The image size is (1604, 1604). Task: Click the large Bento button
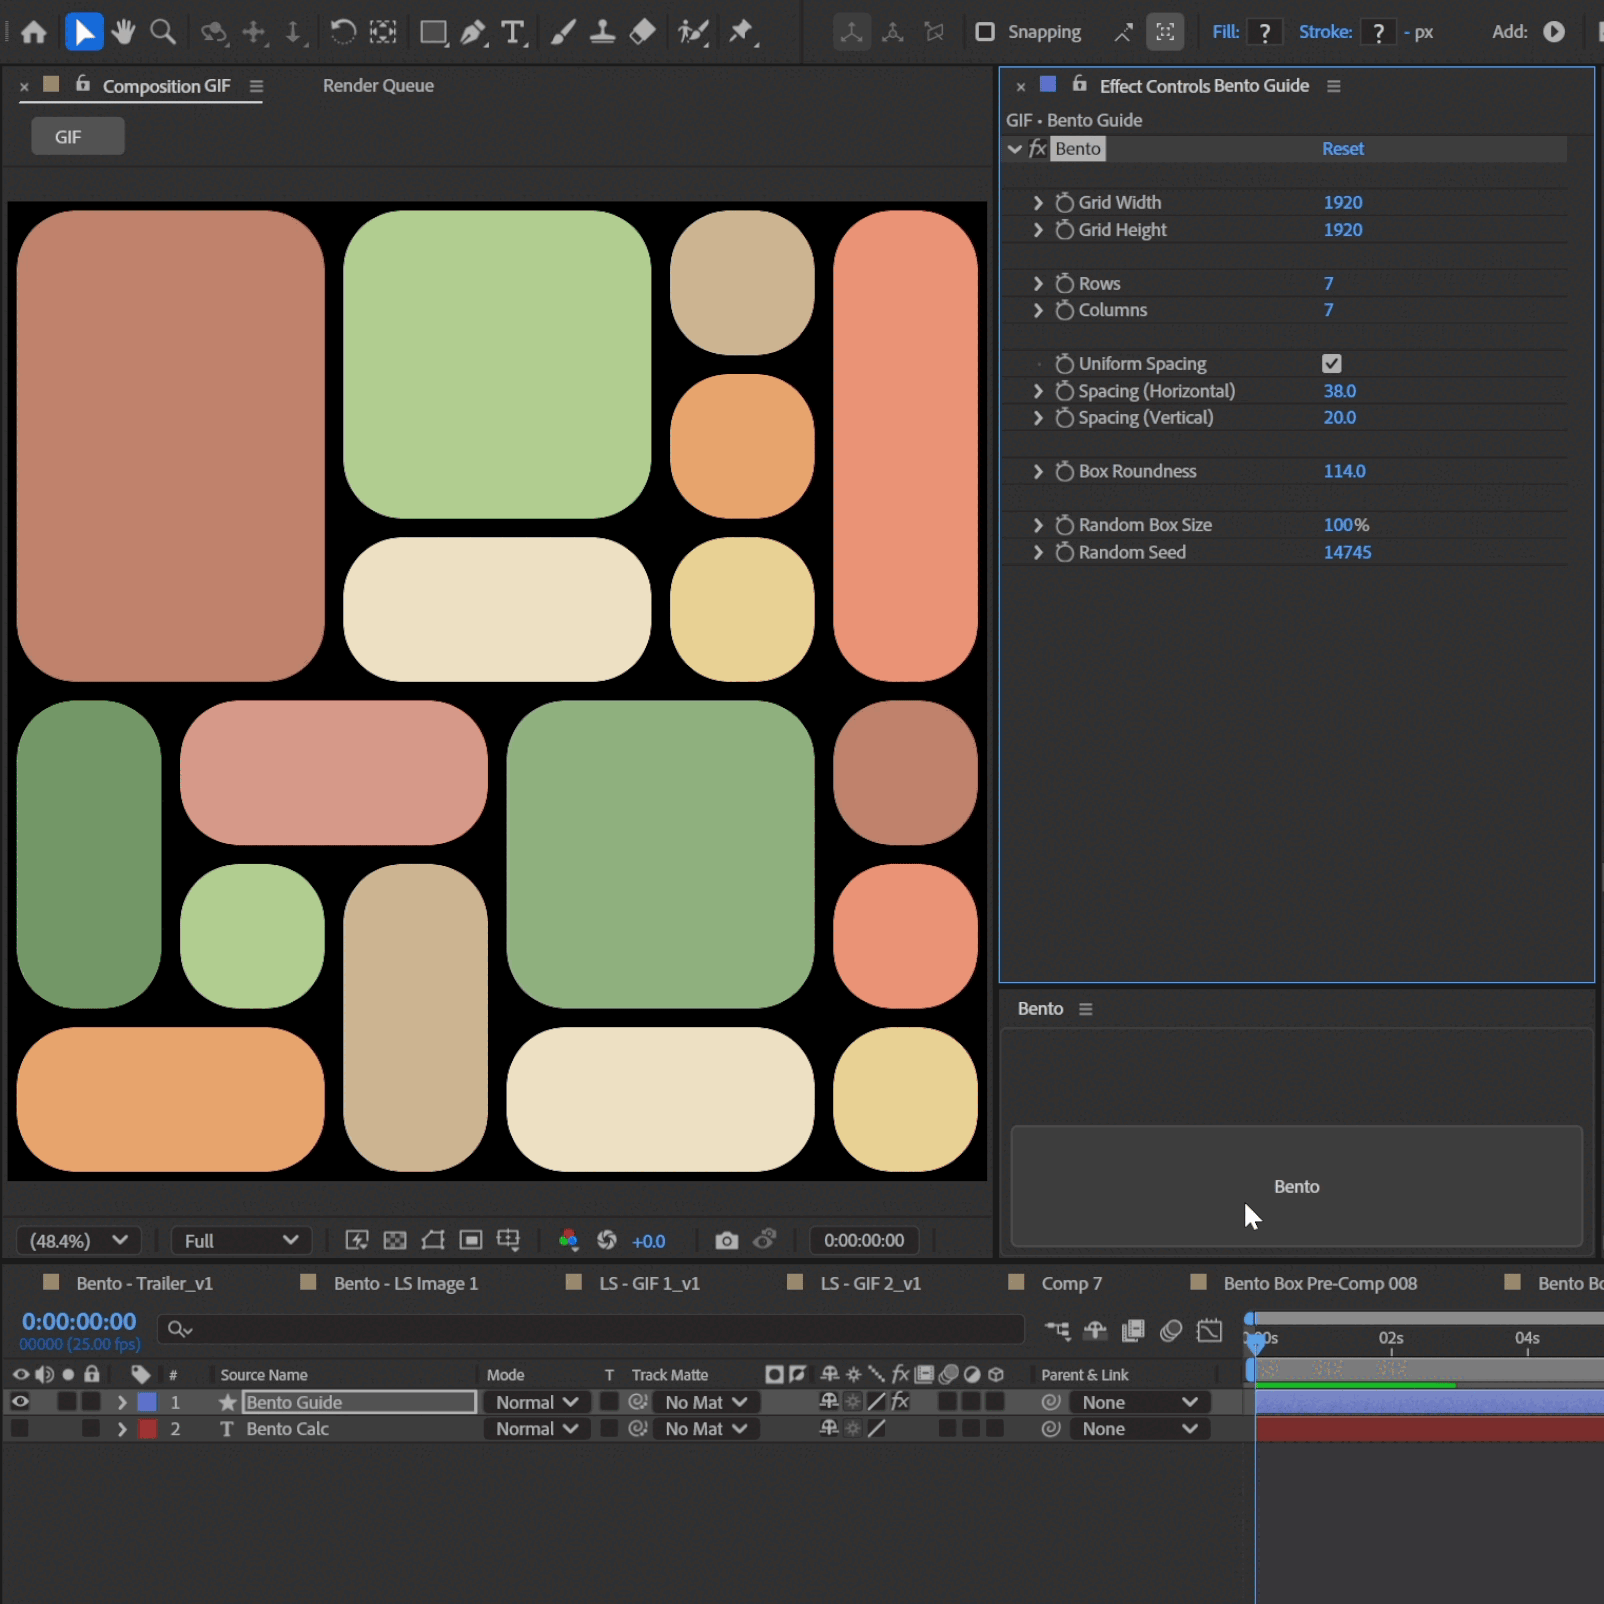click(x=1297, y=1187)
